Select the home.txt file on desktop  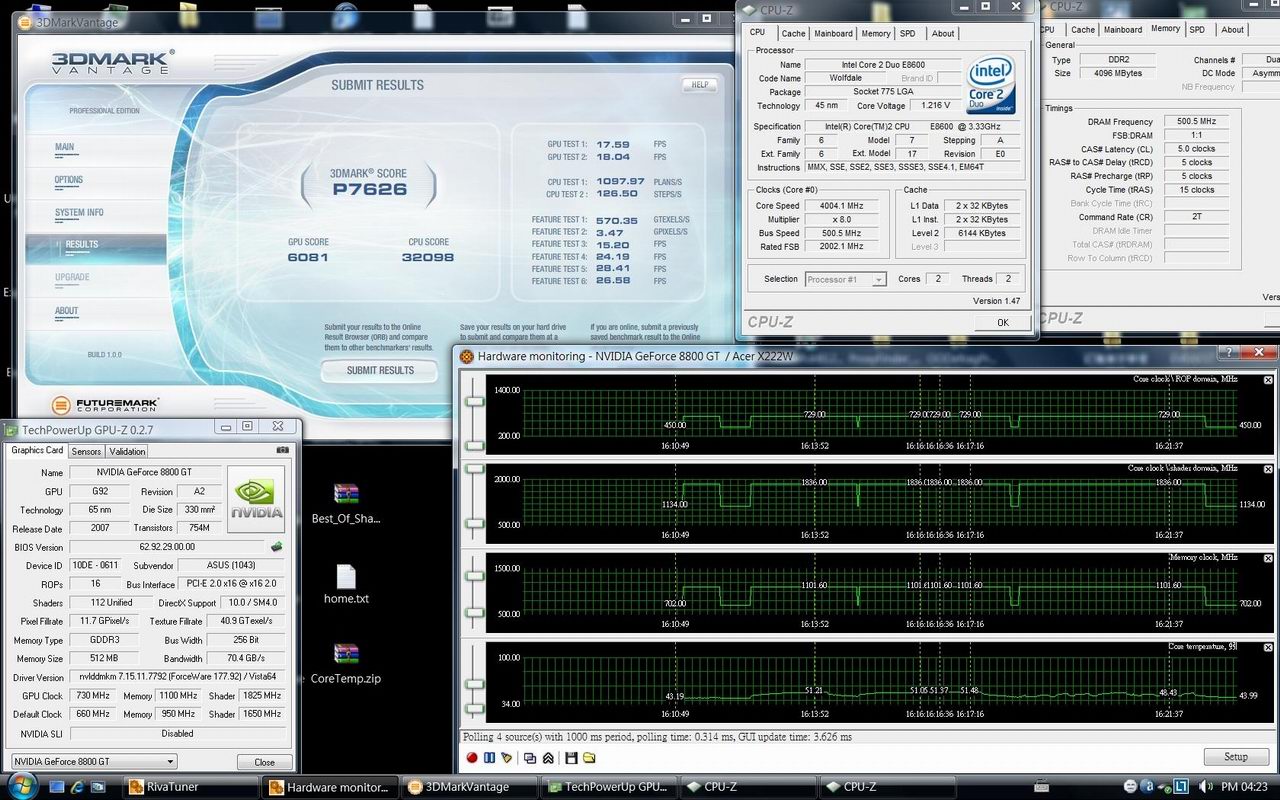[346, 584]
